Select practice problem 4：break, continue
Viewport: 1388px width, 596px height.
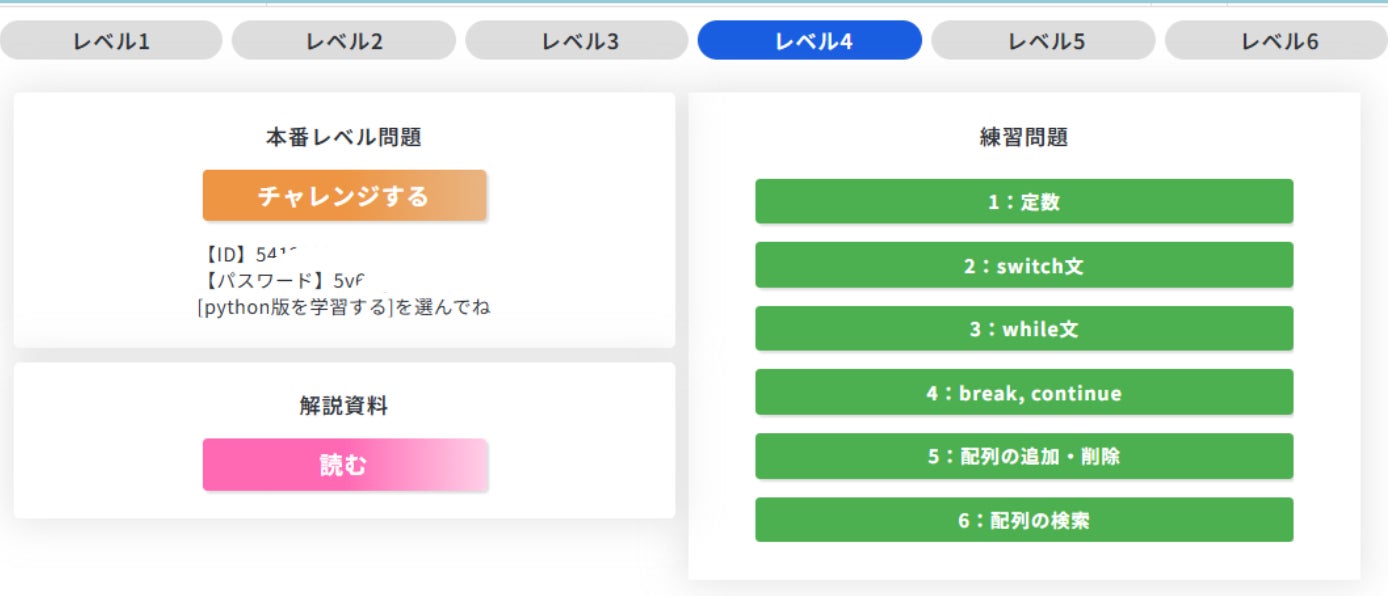click(x=1024, y=393)
